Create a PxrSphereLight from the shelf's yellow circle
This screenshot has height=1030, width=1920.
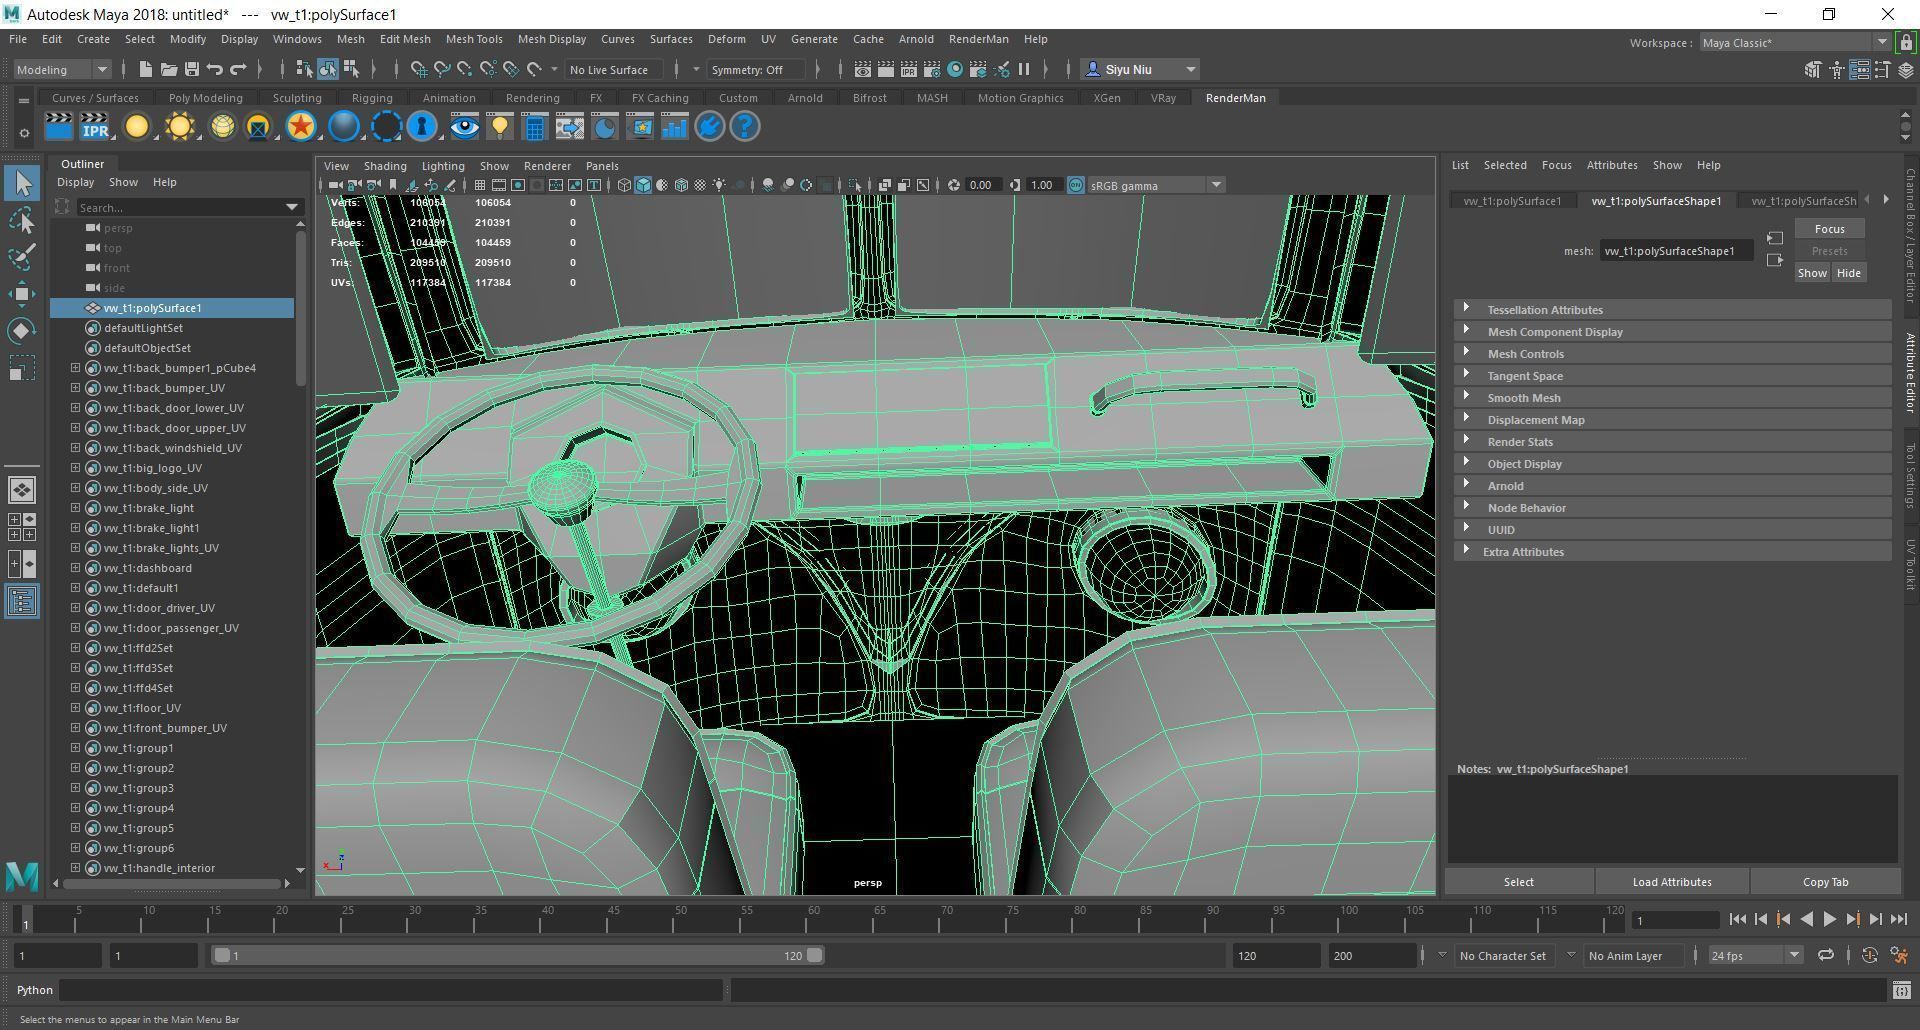(x=137, y=127)
